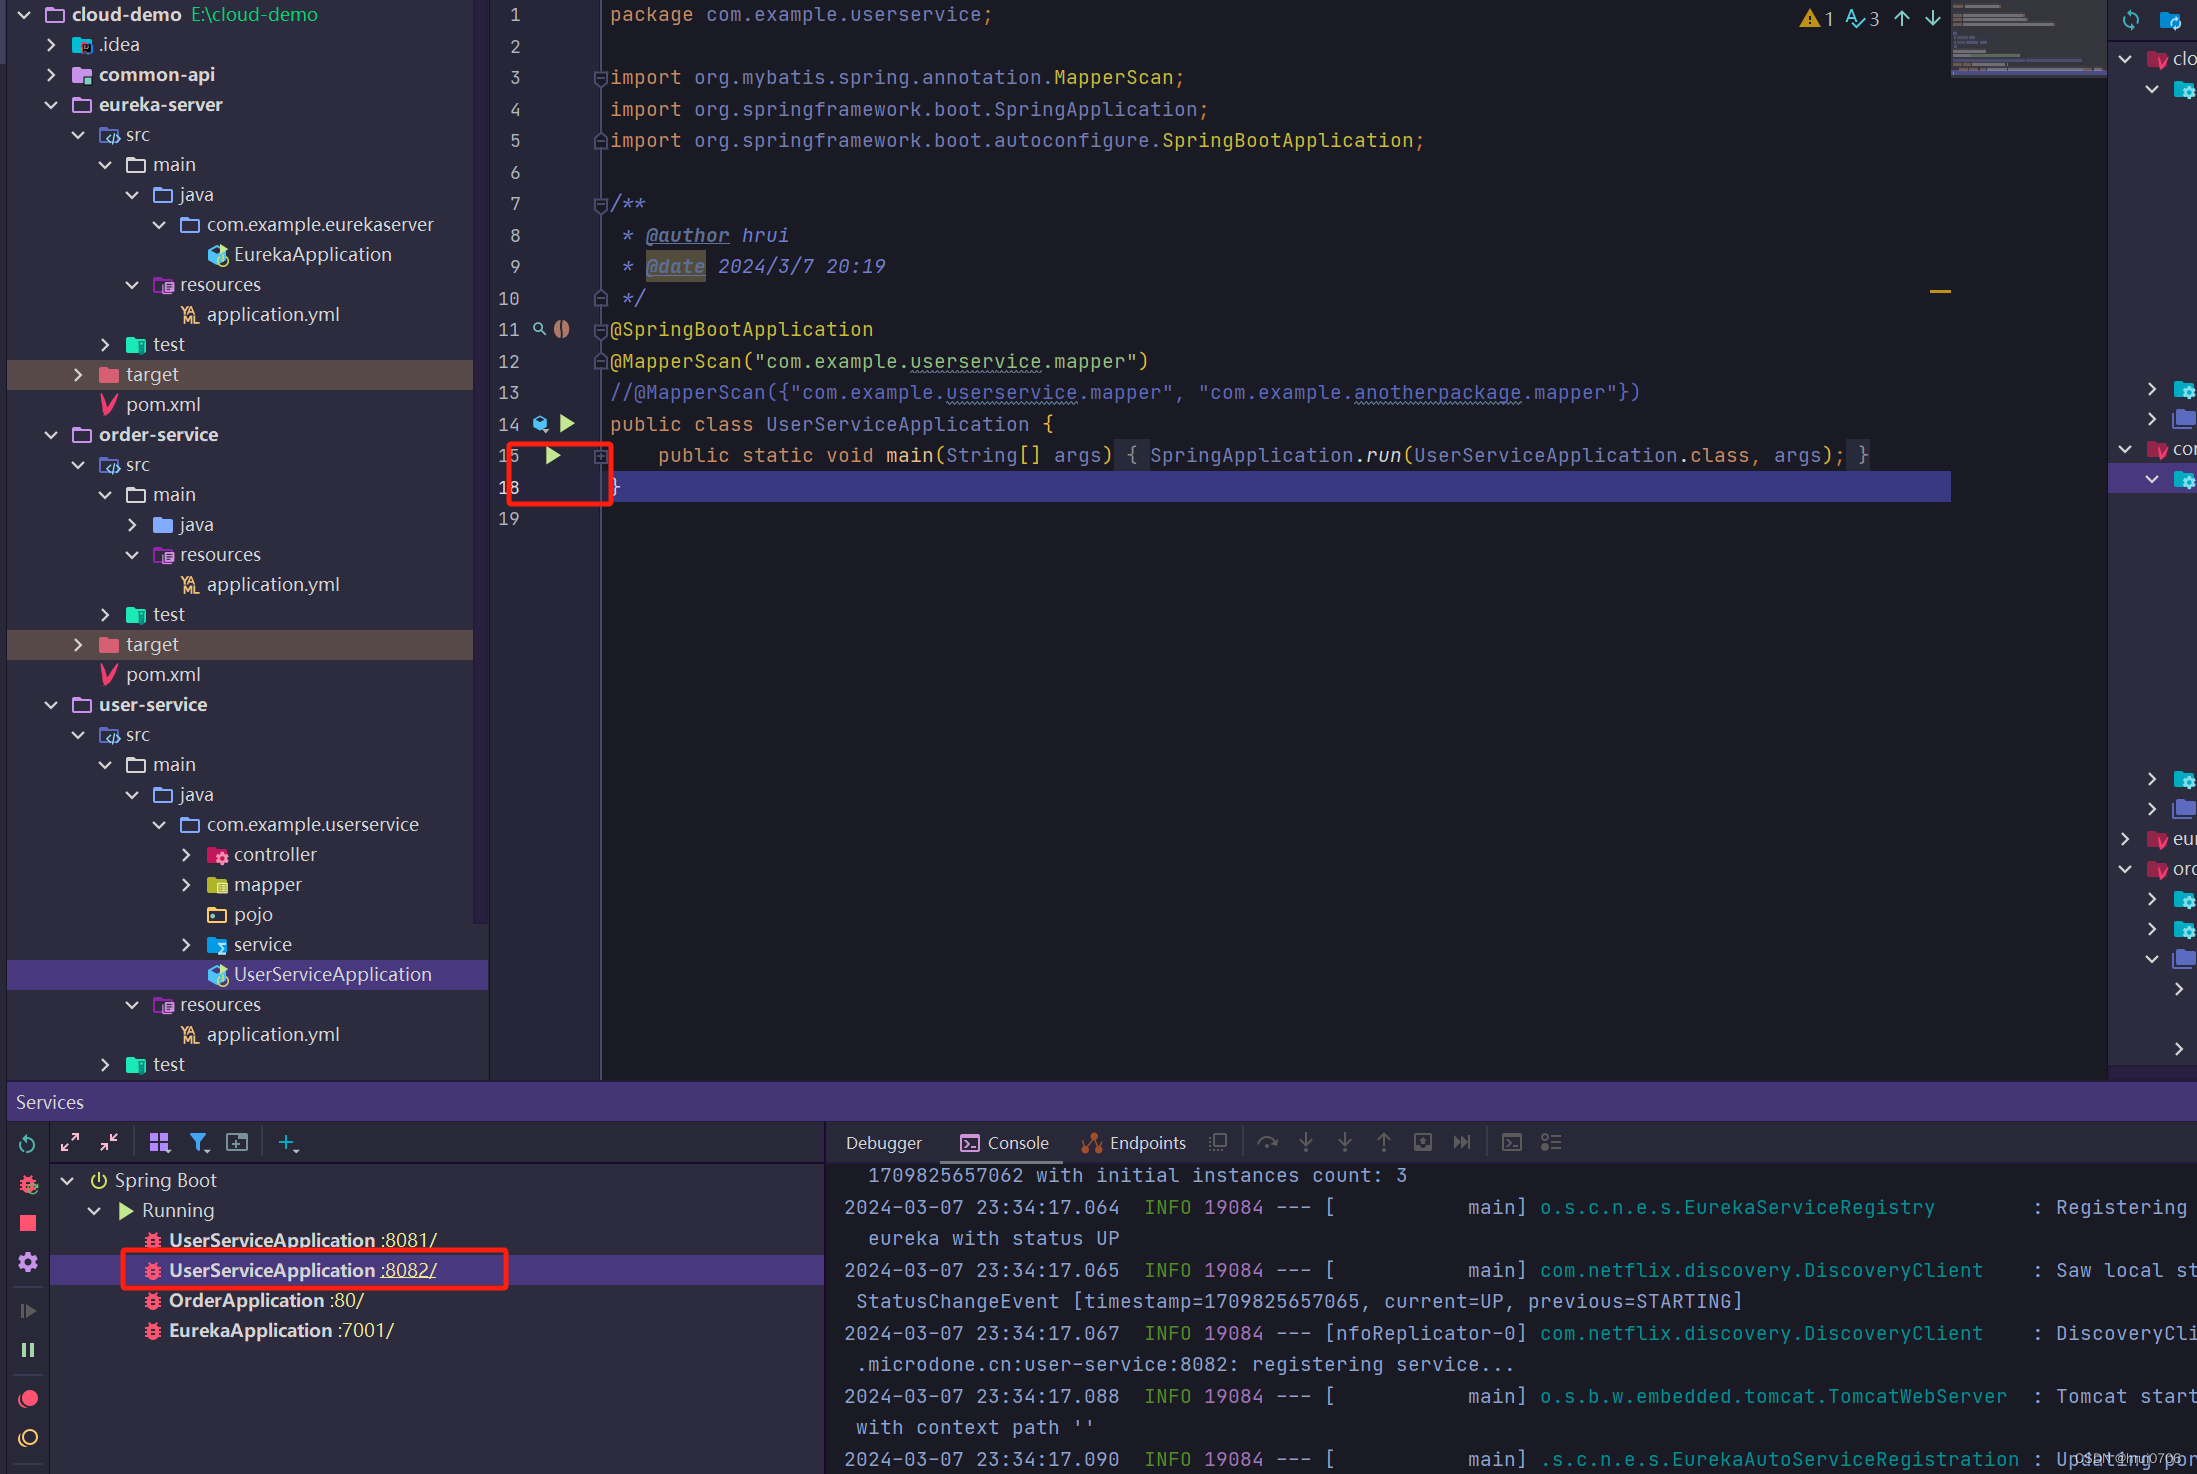Click Evaluate Expression console icon in debugger toolbar
2197x1474 pixels.
(x=1512, y=1142)
